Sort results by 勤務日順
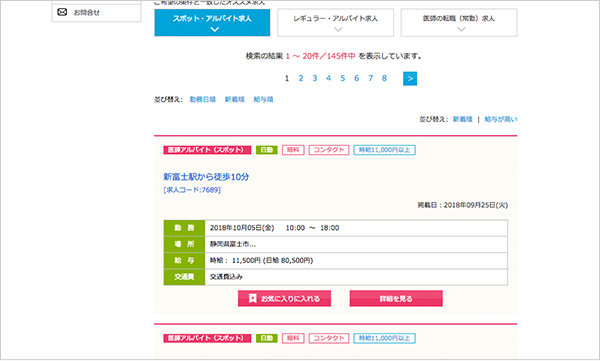The height and width of the screenshot is (361, 600). [x=203, y=99]
